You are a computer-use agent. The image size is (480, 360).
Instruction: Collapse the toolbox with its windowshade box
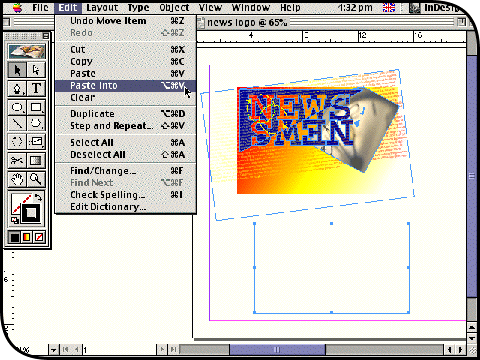point(46,36)
